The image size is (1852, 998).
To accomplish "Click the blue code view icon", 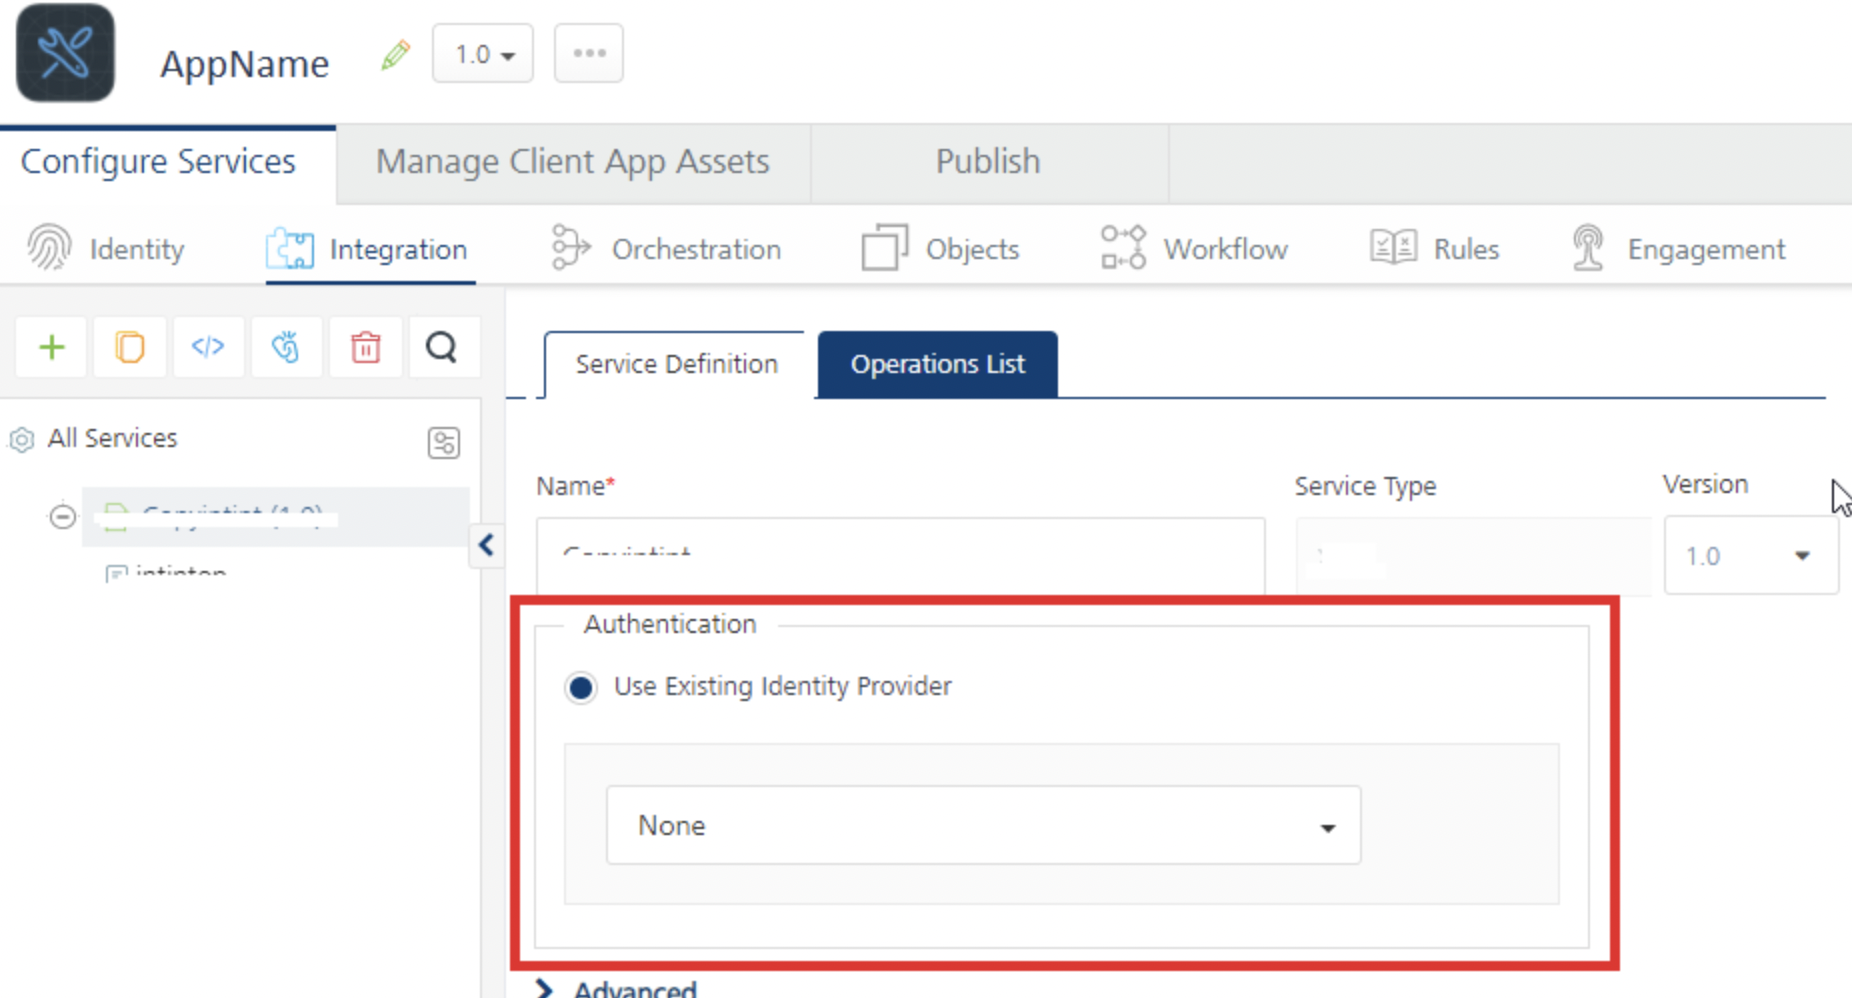I will pos(208,347).
